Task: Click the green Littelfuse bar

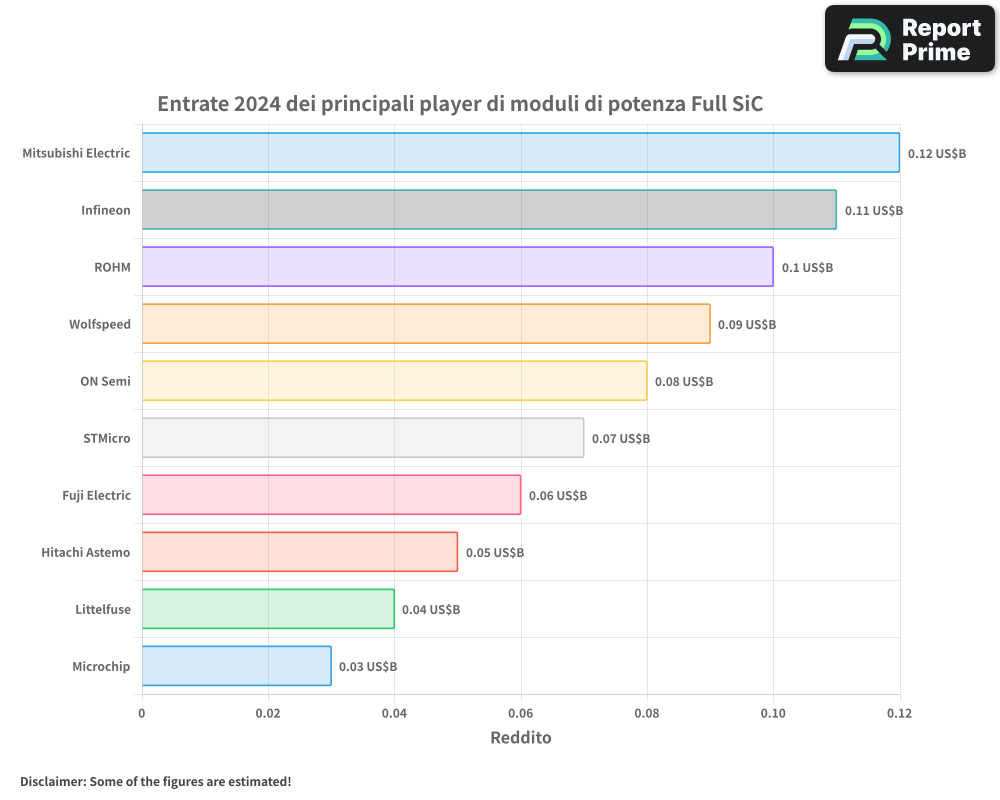Action: [x=268, y=609]
